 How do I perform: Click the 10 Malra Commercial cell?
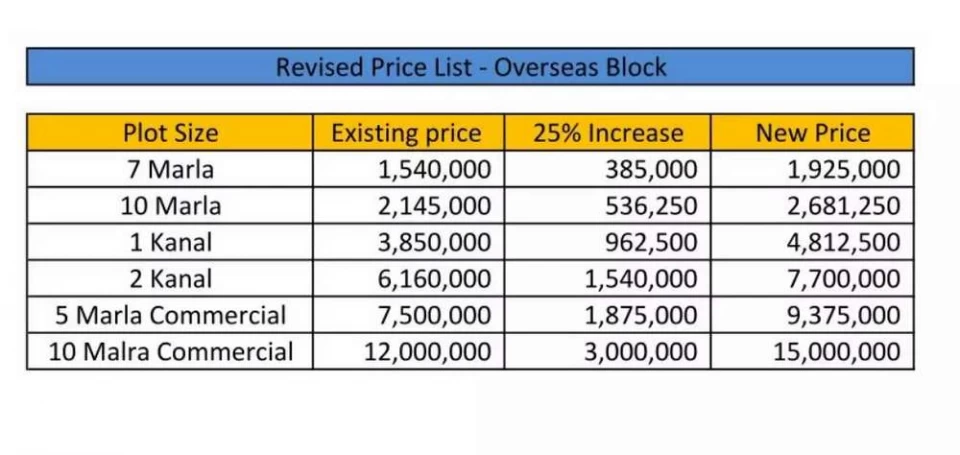click(170, 352)
